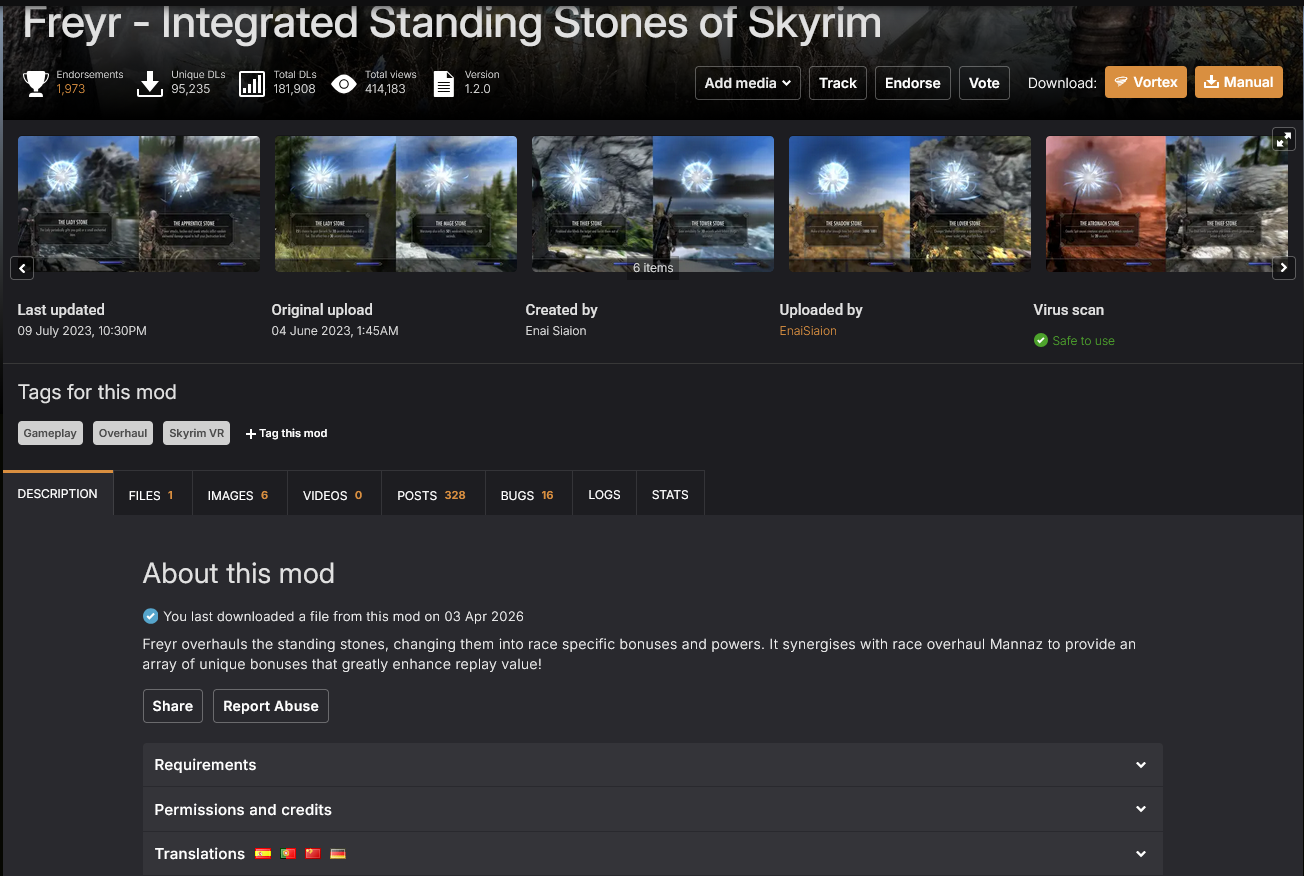Click the last-downloaded notice dated 03 Apr 2026
Image resolution: width=1304 pixels, height=876 pixels.
click(x=344, y=616)
